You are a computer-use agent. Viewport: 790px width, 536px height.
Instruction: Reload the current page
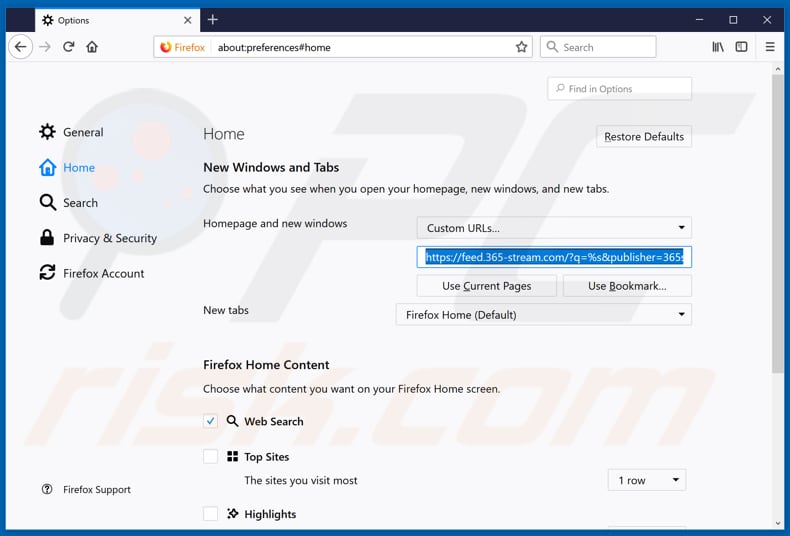[x=69, y=47]
